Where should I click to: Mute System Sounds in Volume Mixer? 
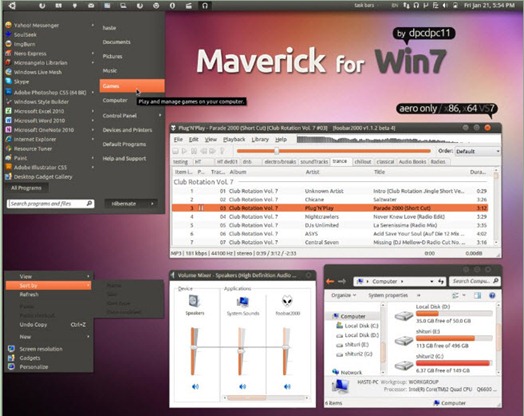pos(243,387)
